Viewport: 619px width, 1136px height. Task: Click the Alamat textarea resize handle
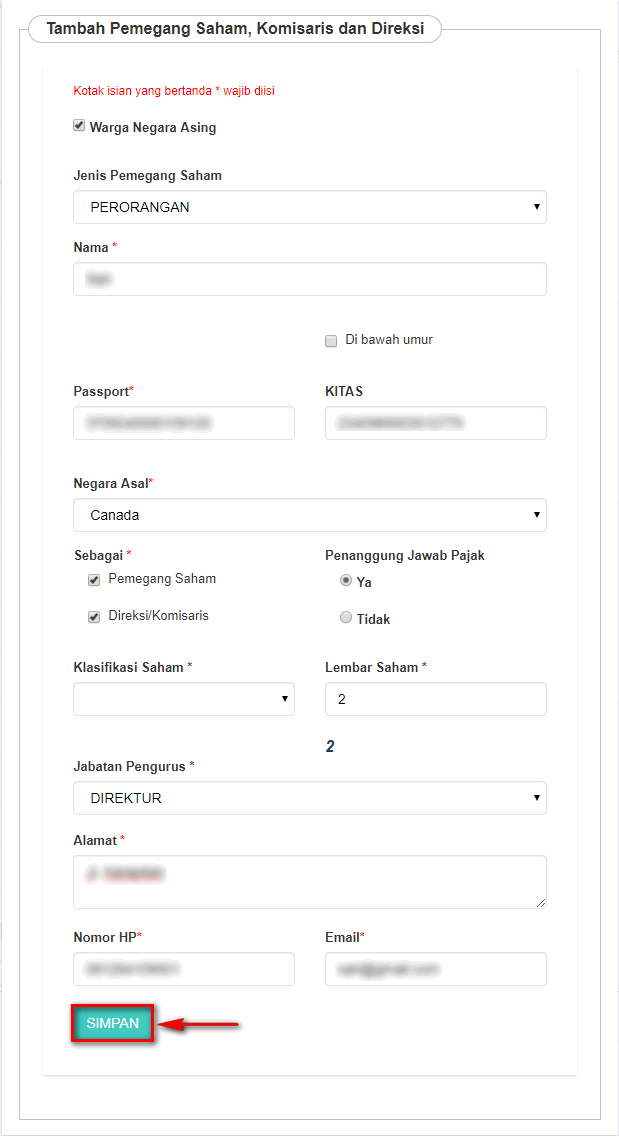pyautogui.click(x=541, y=903)
